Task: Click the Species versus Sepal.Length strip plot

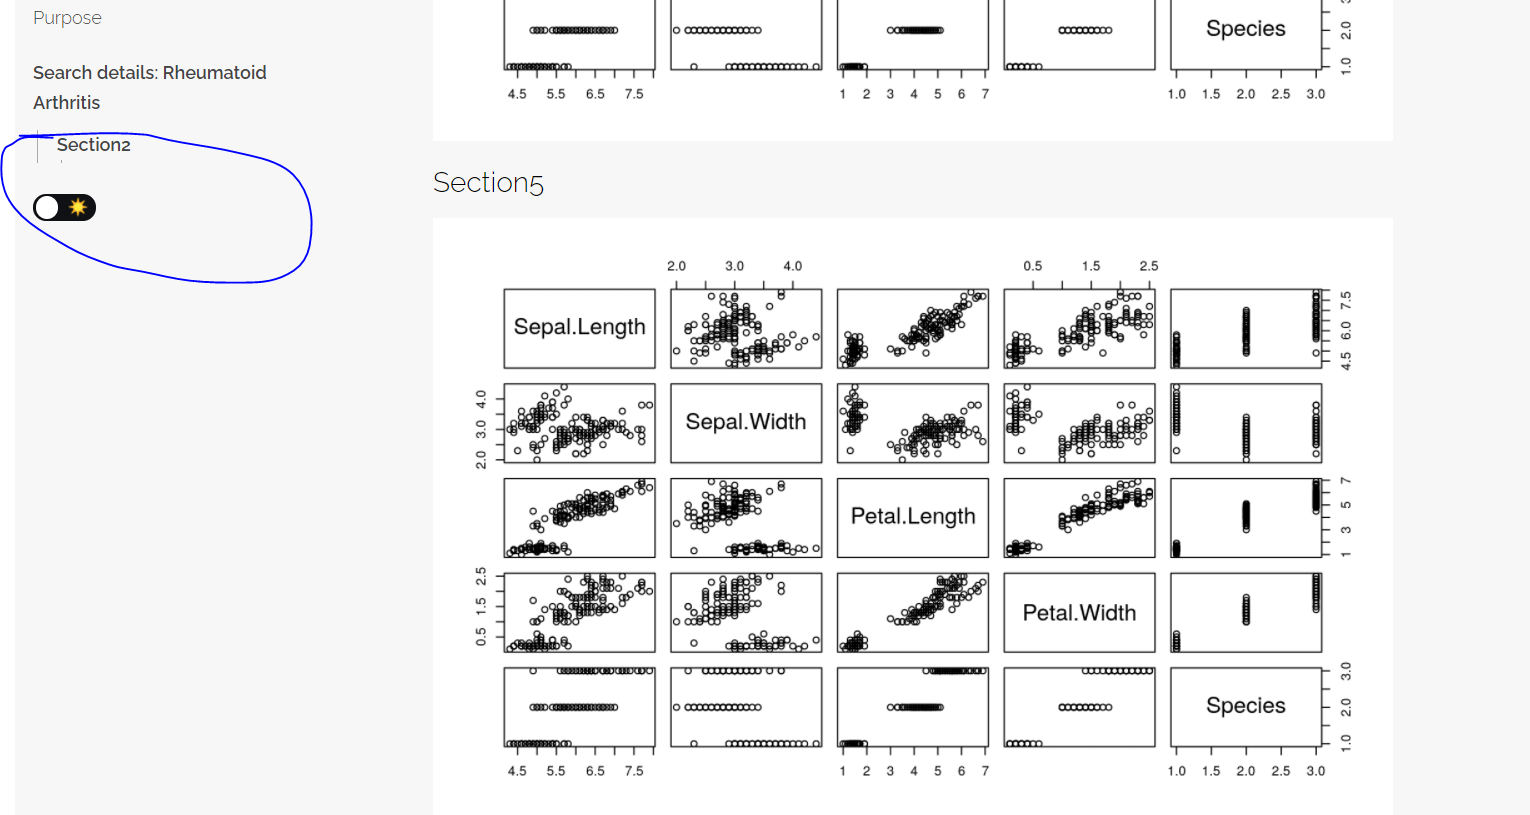Action: [579, 707]
